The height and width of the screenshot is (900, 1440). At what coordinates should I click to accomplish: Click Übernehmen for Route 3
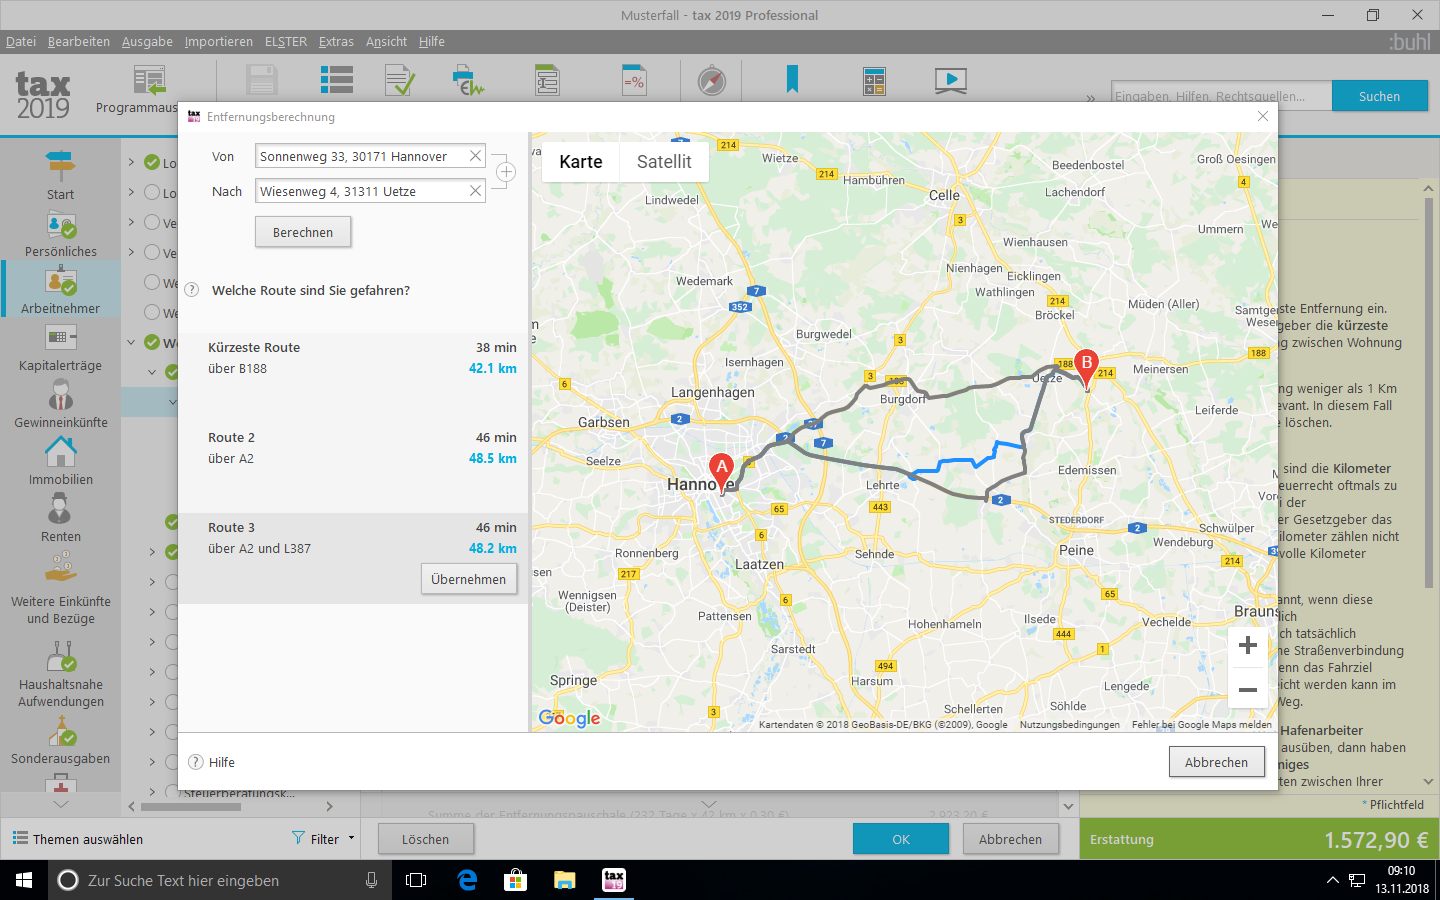(x=469, y=579)
